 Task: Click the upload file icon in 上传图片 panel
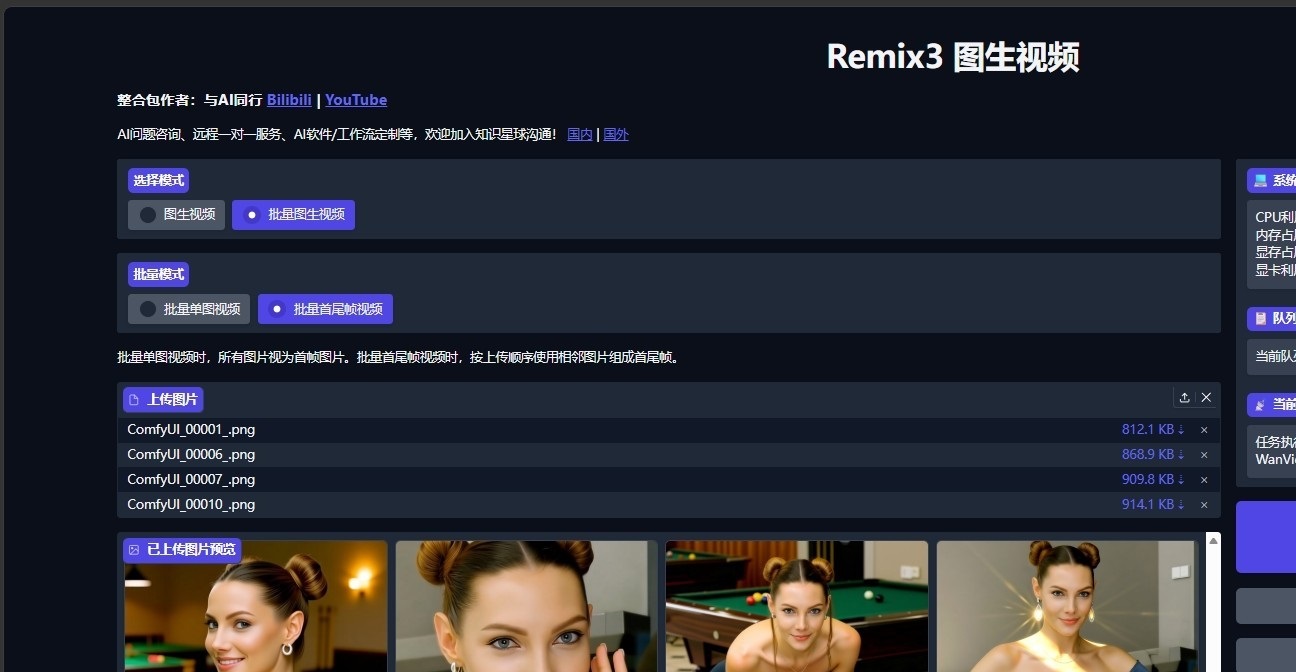tap(1184, 397)
